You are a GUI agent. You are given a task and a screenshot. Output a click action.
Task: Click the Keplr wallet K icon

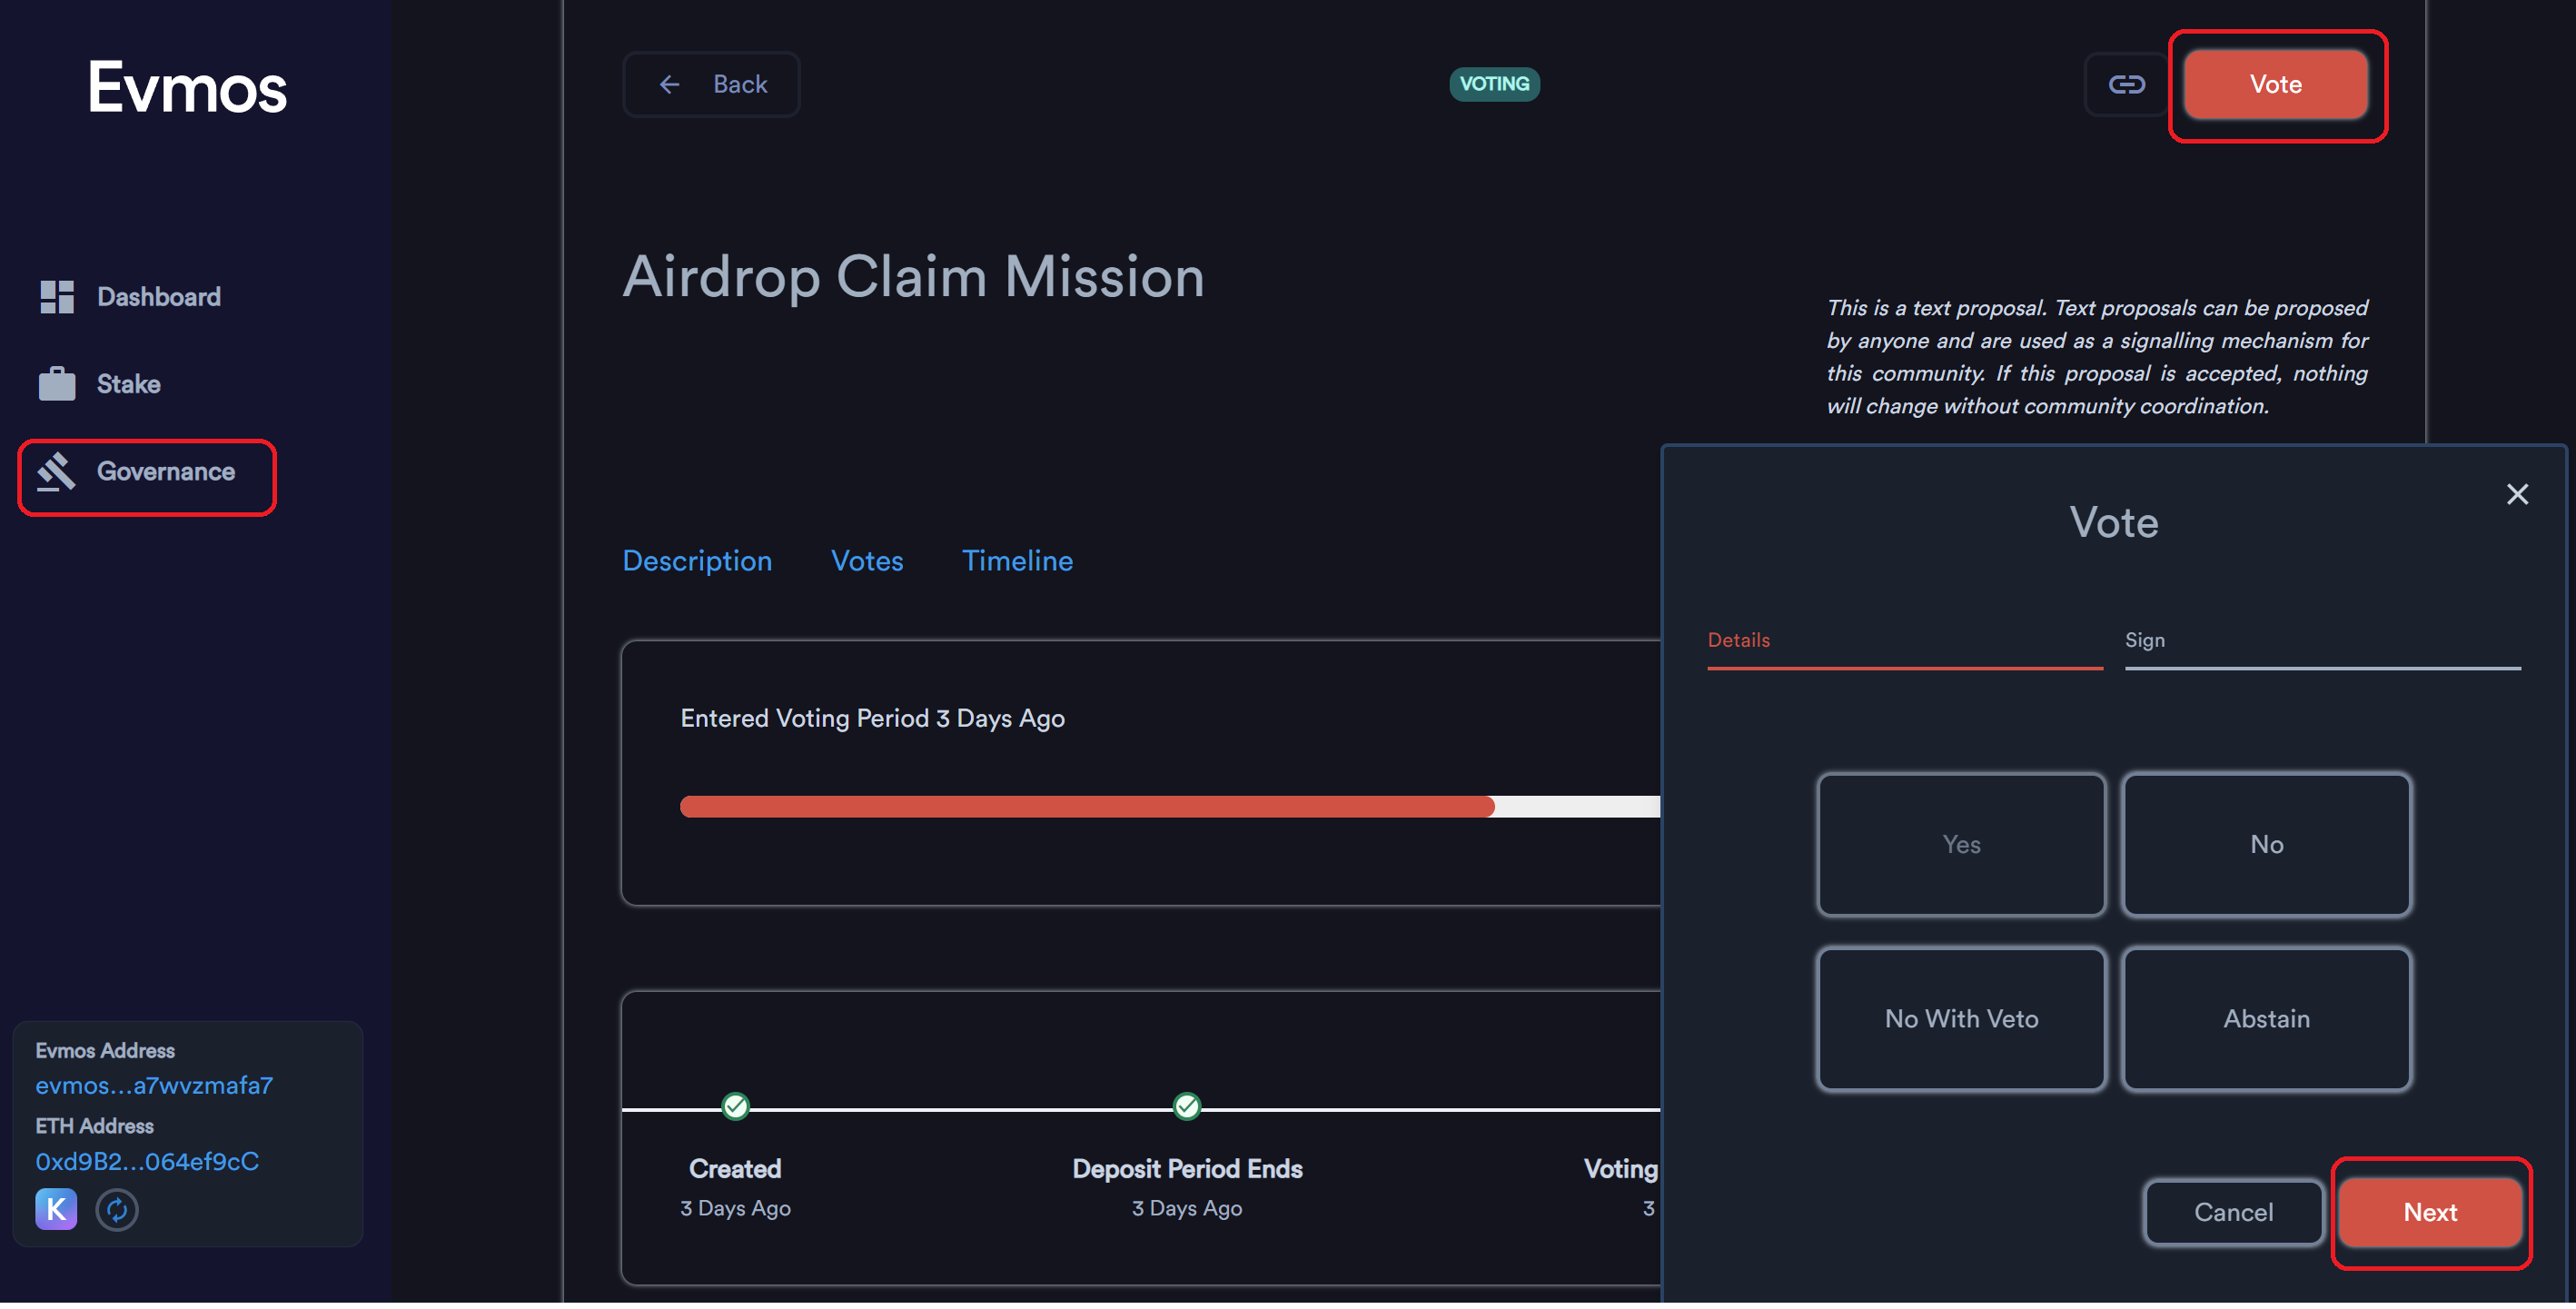point(56,1210)
